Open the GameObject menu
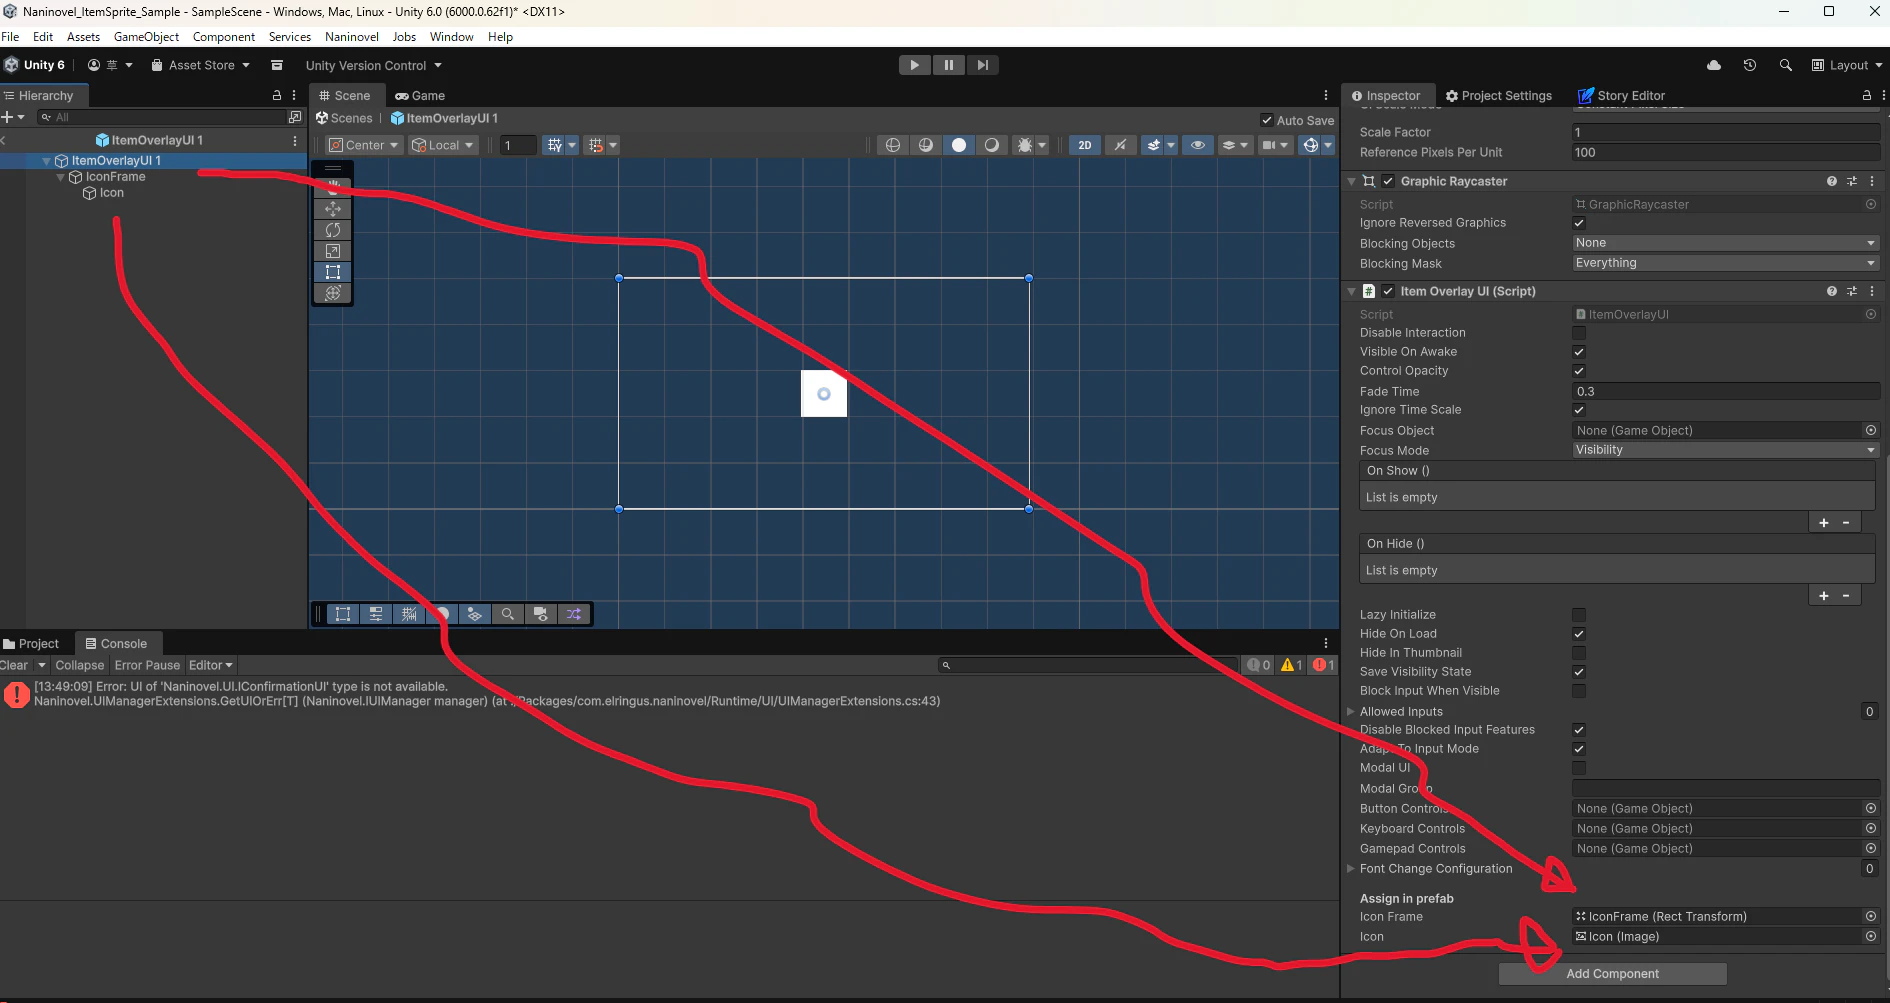 [x=147, y=37]
